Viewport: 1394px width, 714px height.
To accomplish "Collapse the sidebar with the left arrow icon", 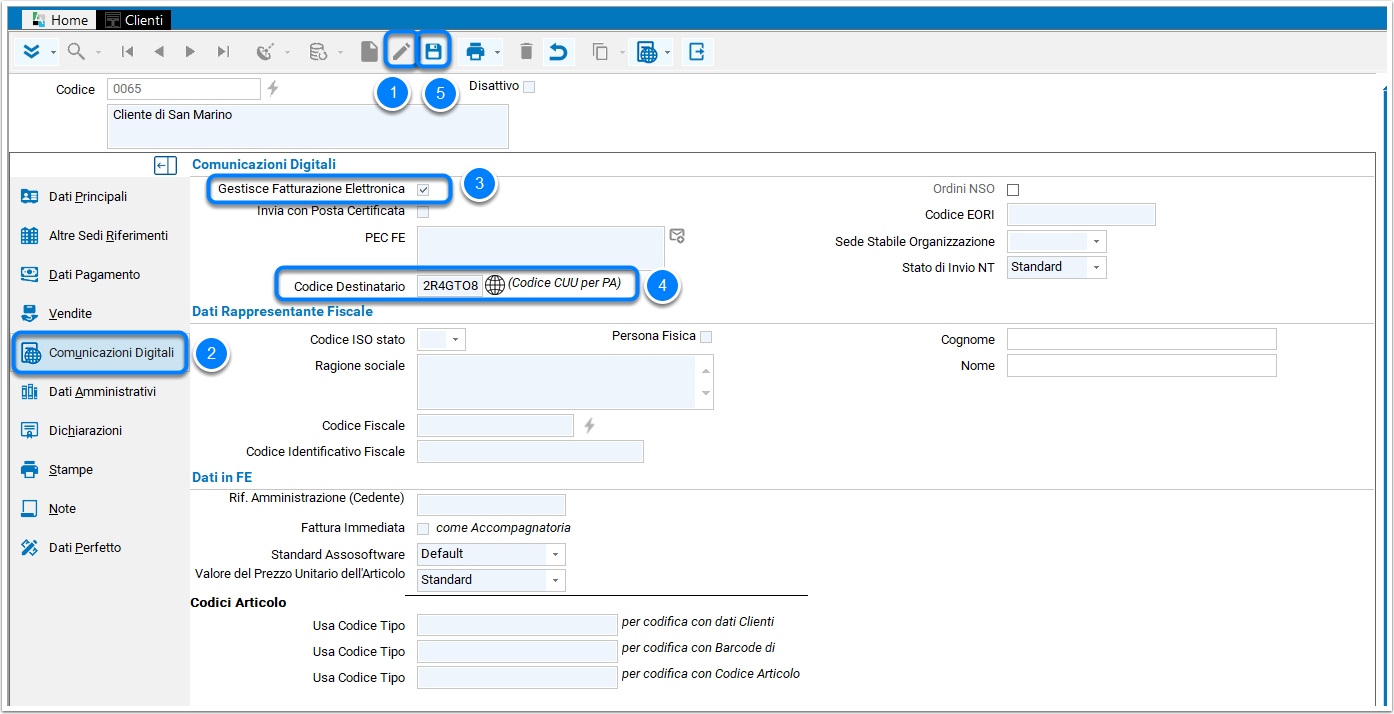I will 166,165.
